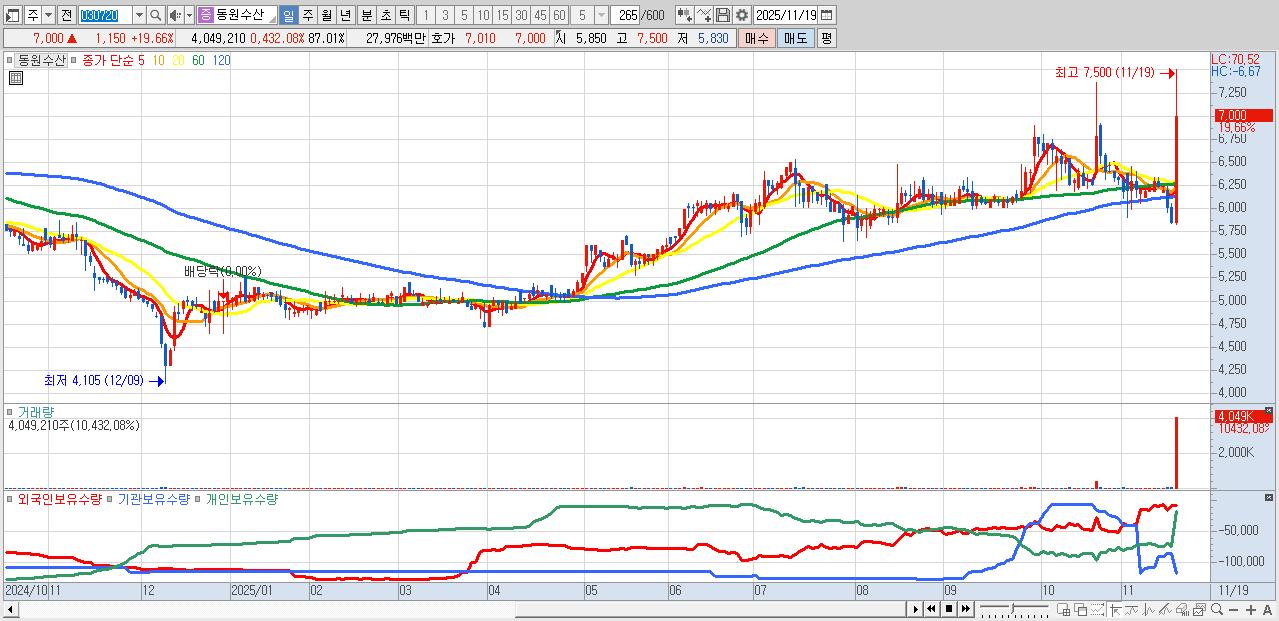Click the zoom magnifier icon in bottom bar
The height and width of the screenshot is (621, 1279).
pyautogui.click(x=1217, y=609)
